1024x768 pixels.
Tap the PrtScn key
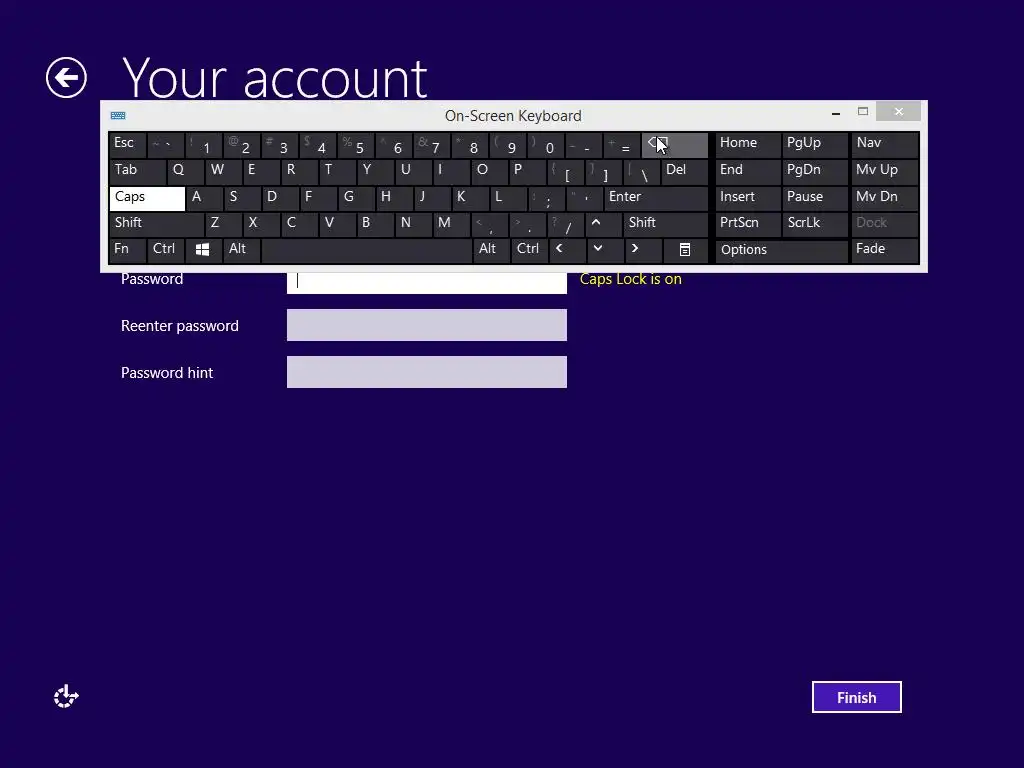point(748,224)
